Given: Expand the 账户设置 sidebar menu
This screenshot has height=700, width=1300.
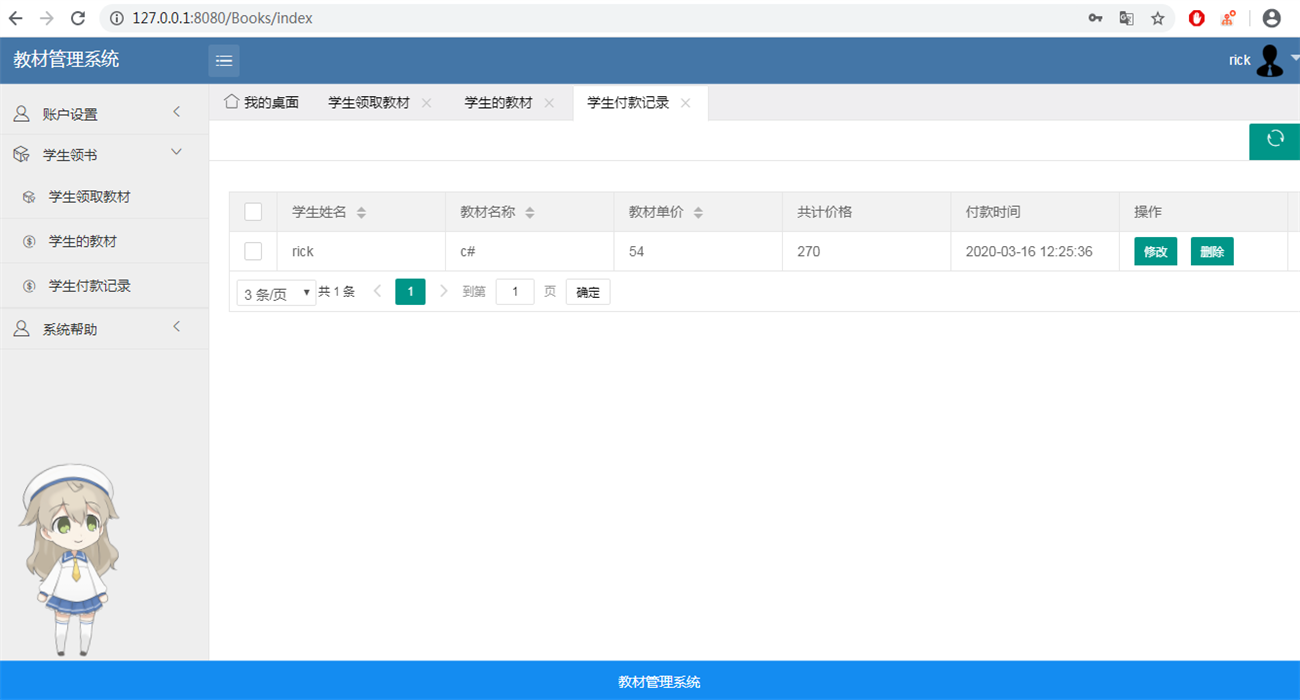Looking at the screenshot, I should (104, 114).
